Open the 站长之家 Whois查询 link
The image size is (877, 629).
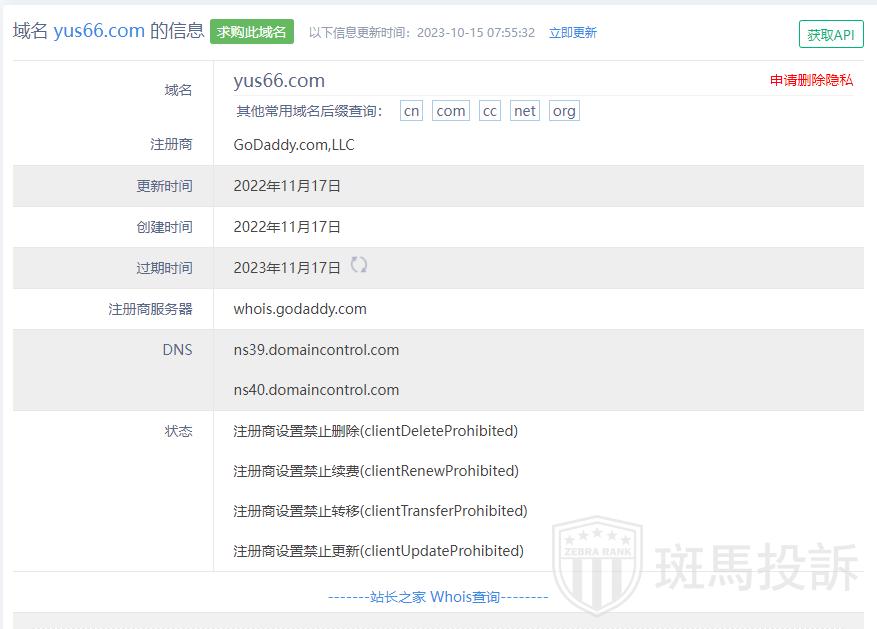point(438,597)
